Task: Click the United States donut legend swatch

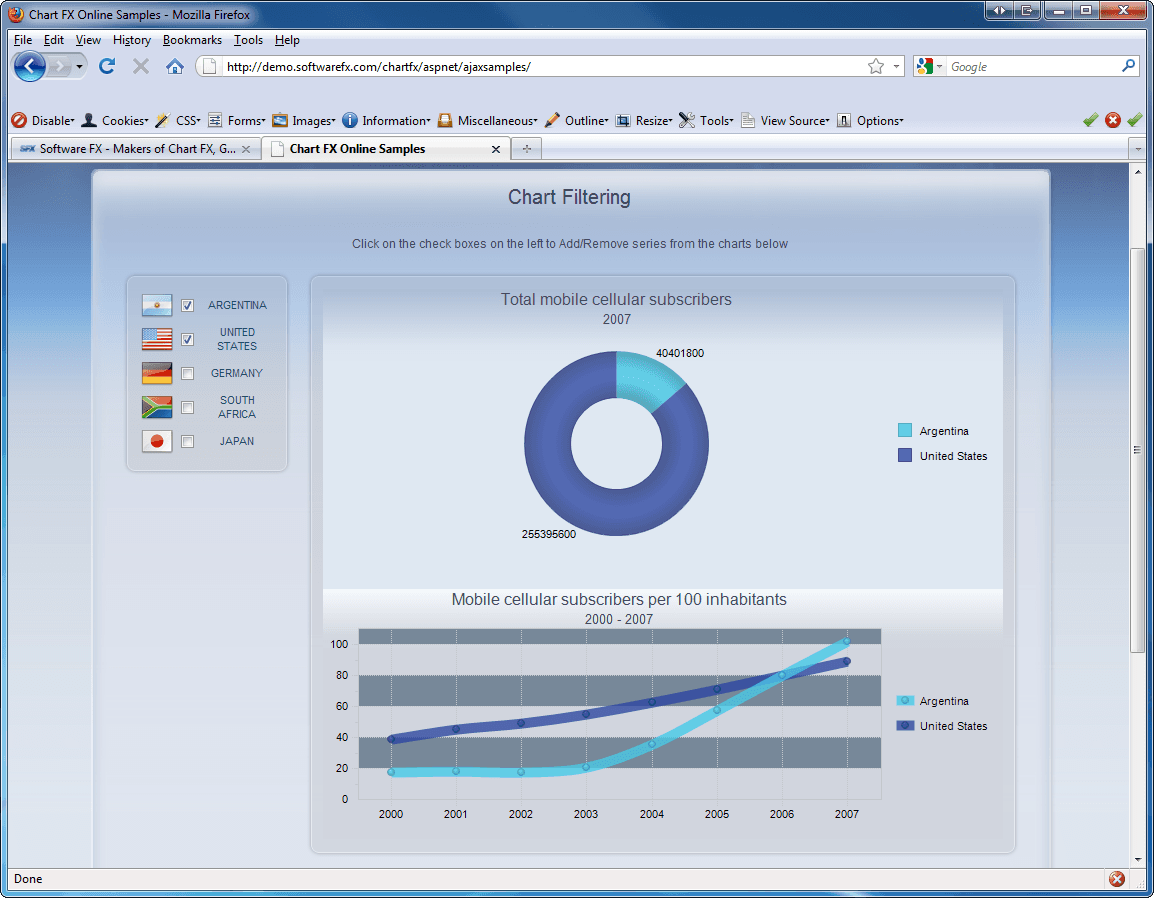Action: coord(905,456)
